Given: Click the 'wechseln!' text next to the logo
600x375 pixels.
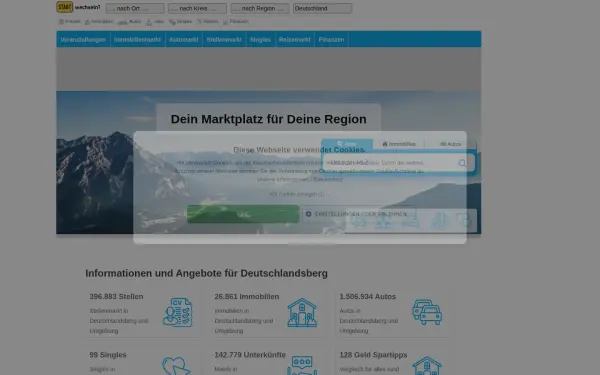Looking at the screenshot, I should [88, 7].
